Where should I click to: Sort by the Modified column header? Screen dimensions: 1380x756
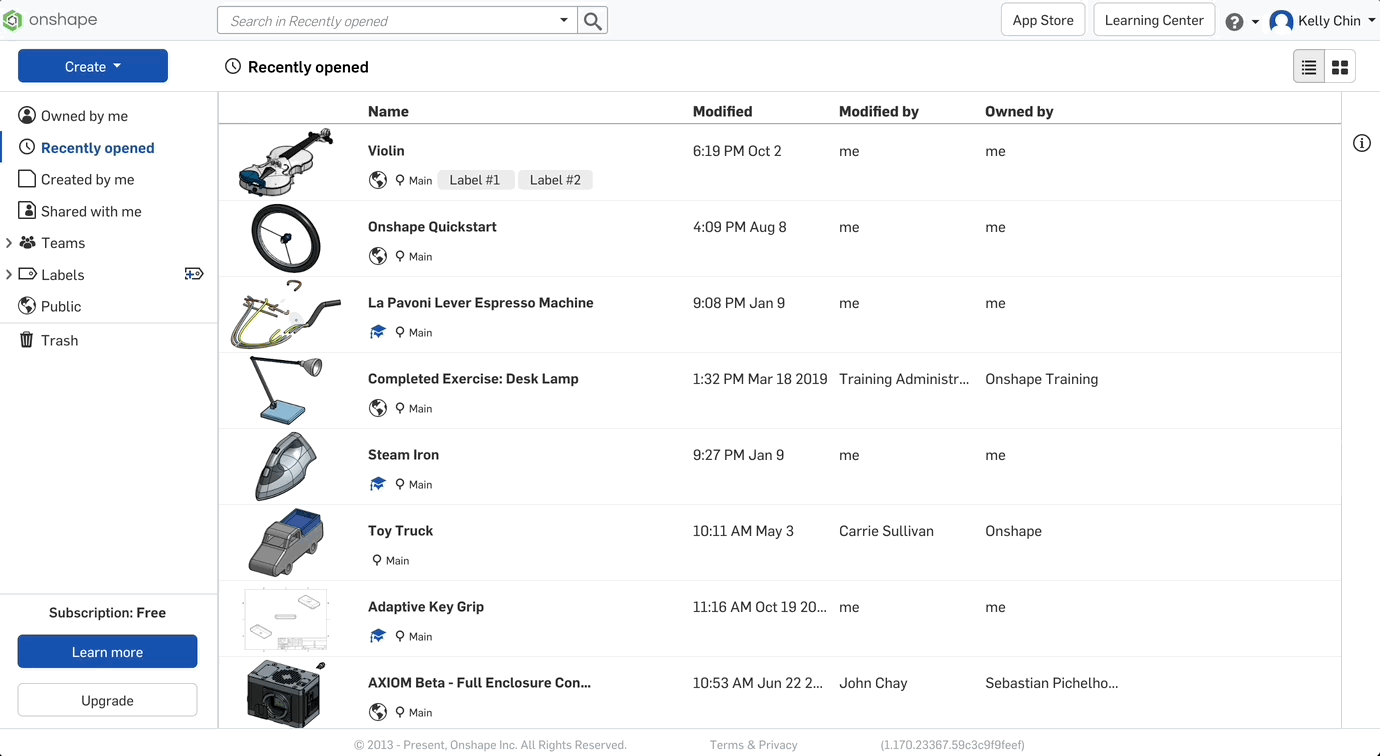coord(722,111)
